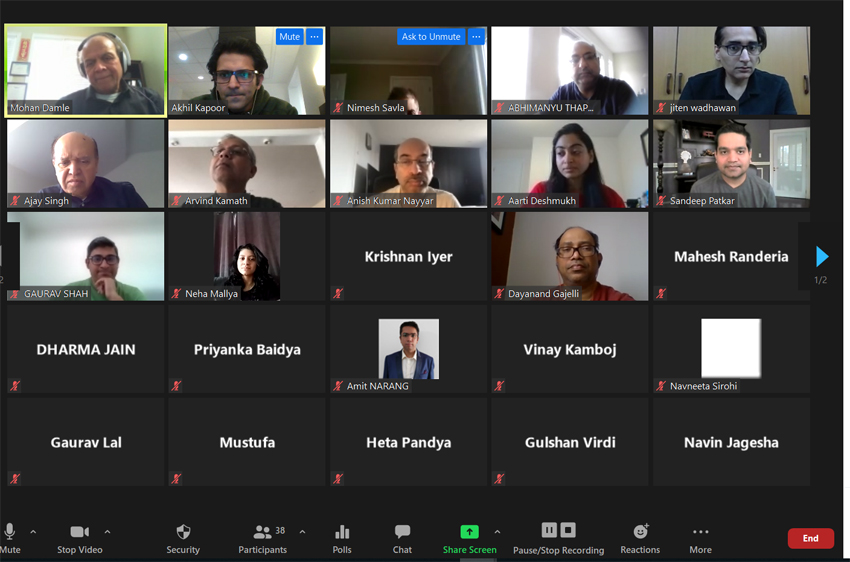
Task: Open the Polls bar chart icon
Action: pyautogui.click(x=342, y=532)
